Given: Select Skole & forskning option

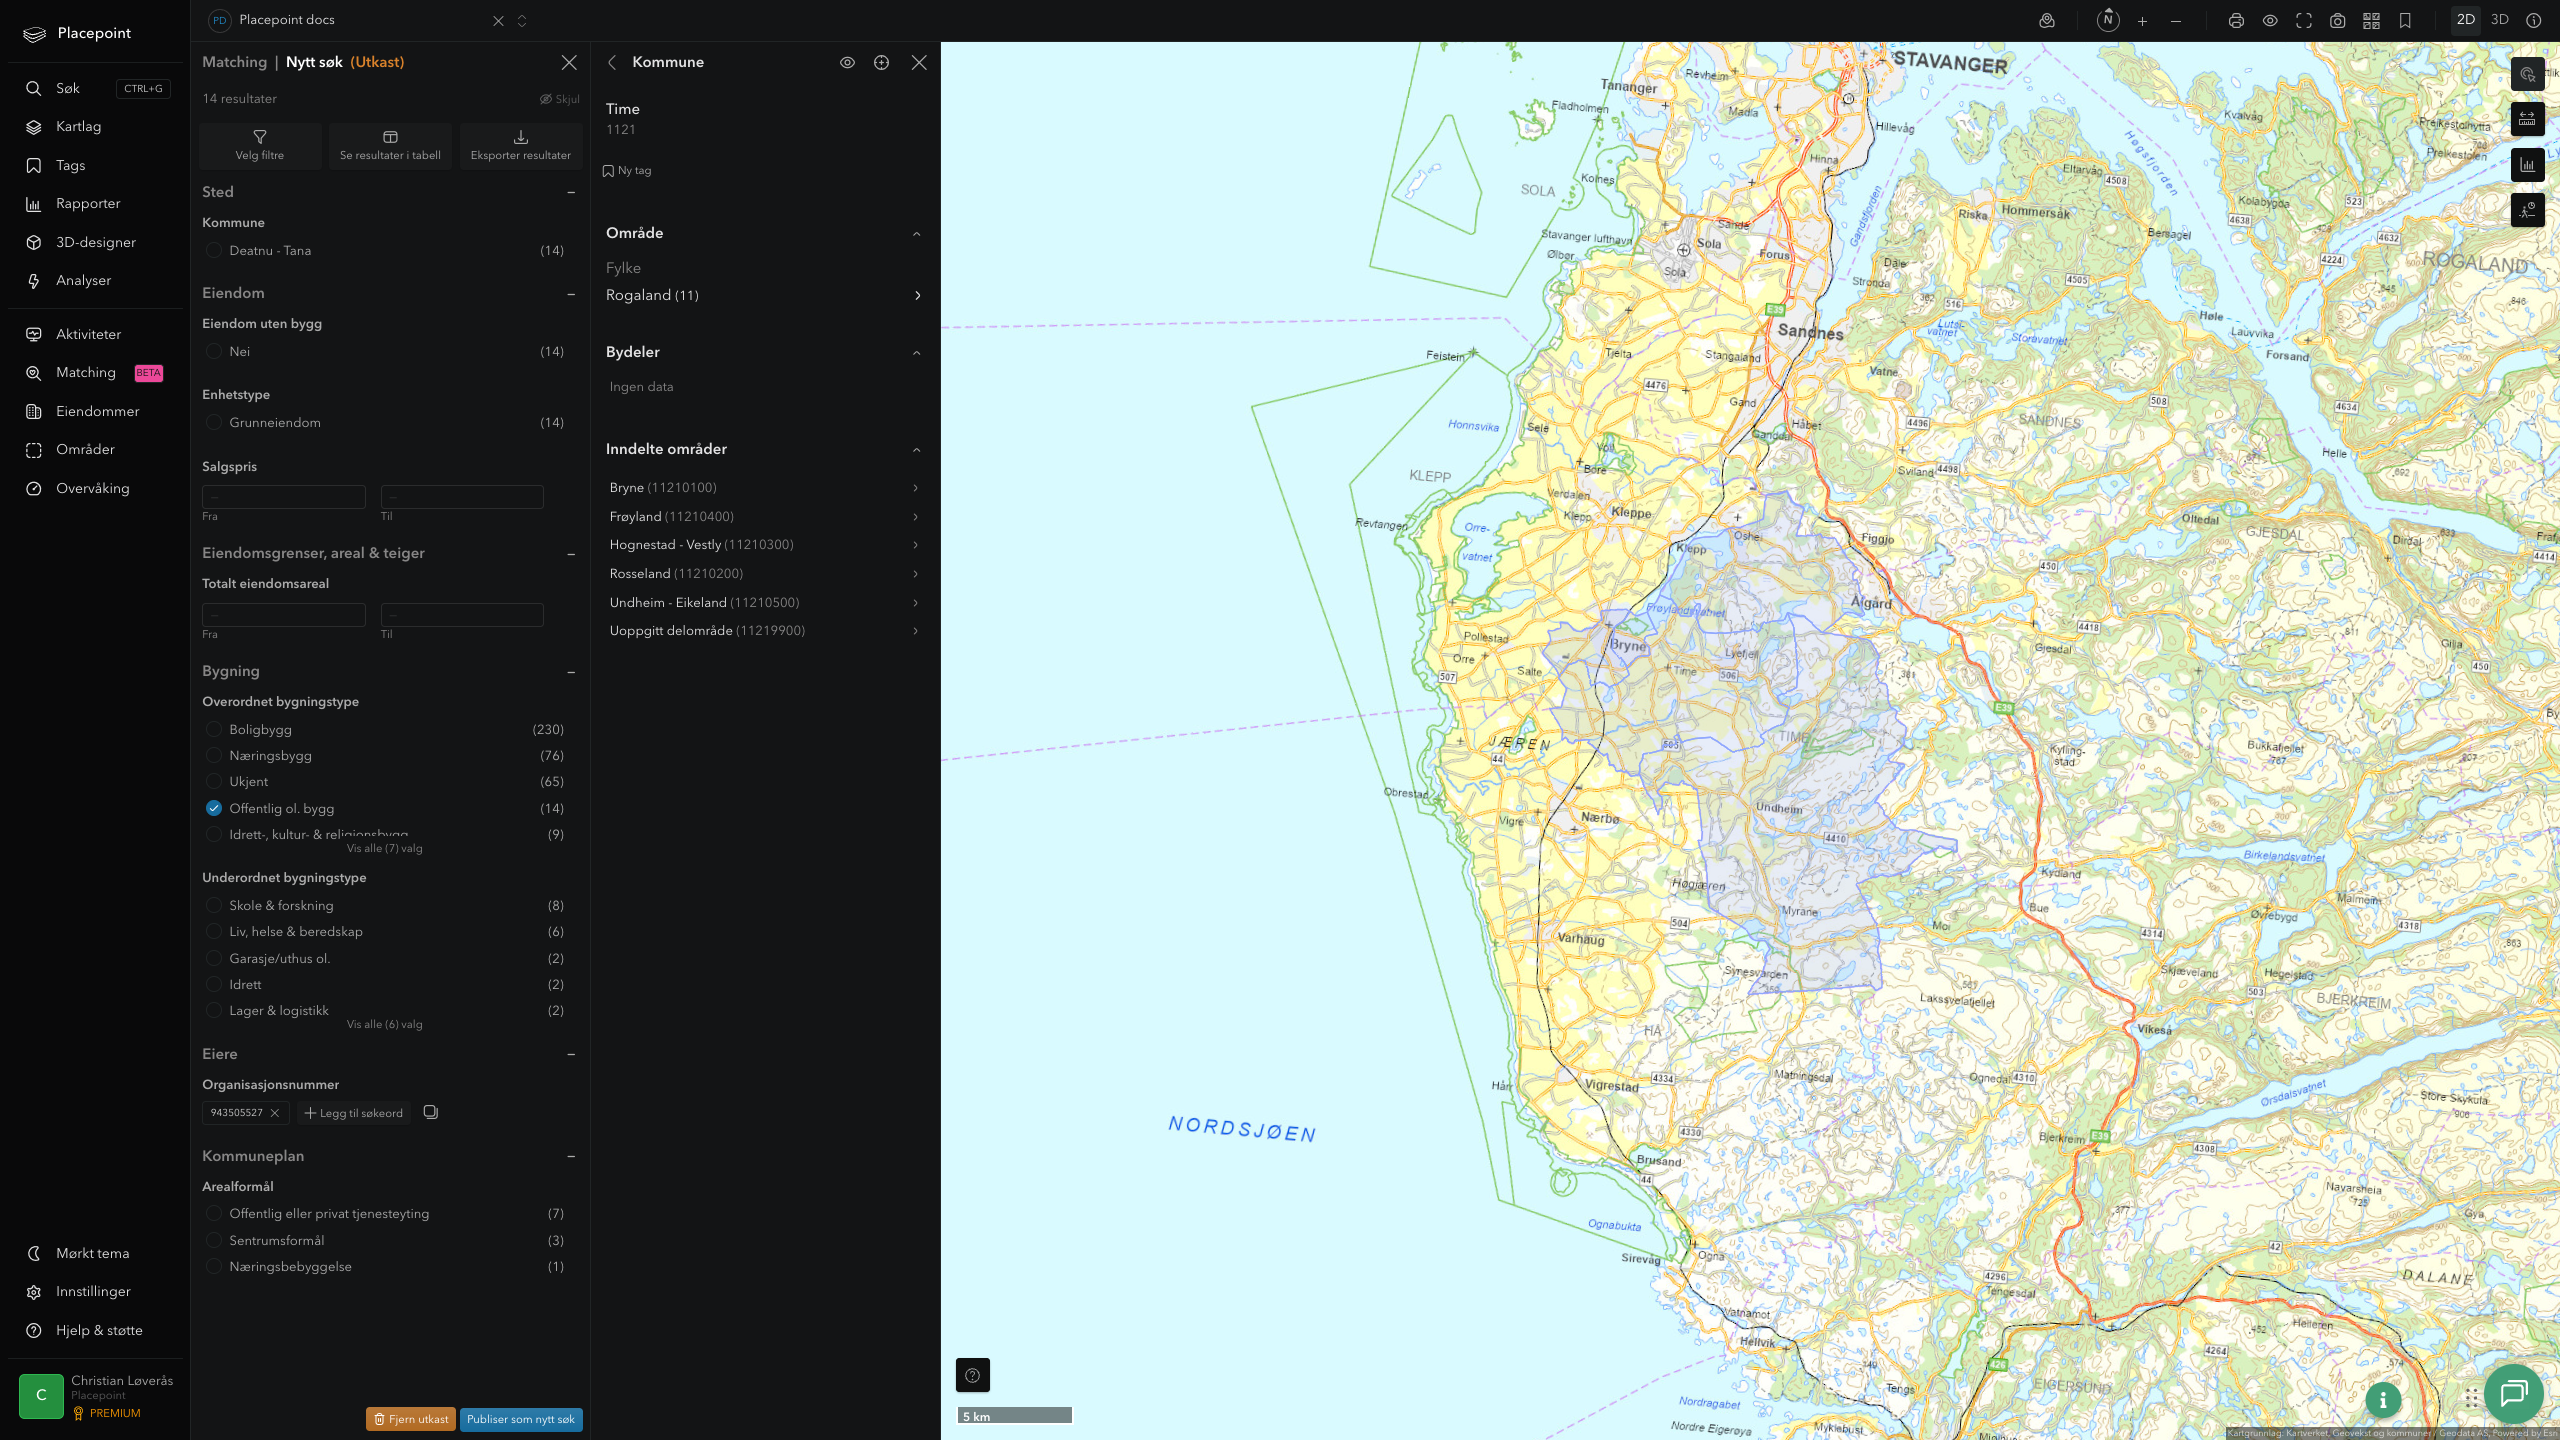Looking at the screenshot, I should coord(214,906).
